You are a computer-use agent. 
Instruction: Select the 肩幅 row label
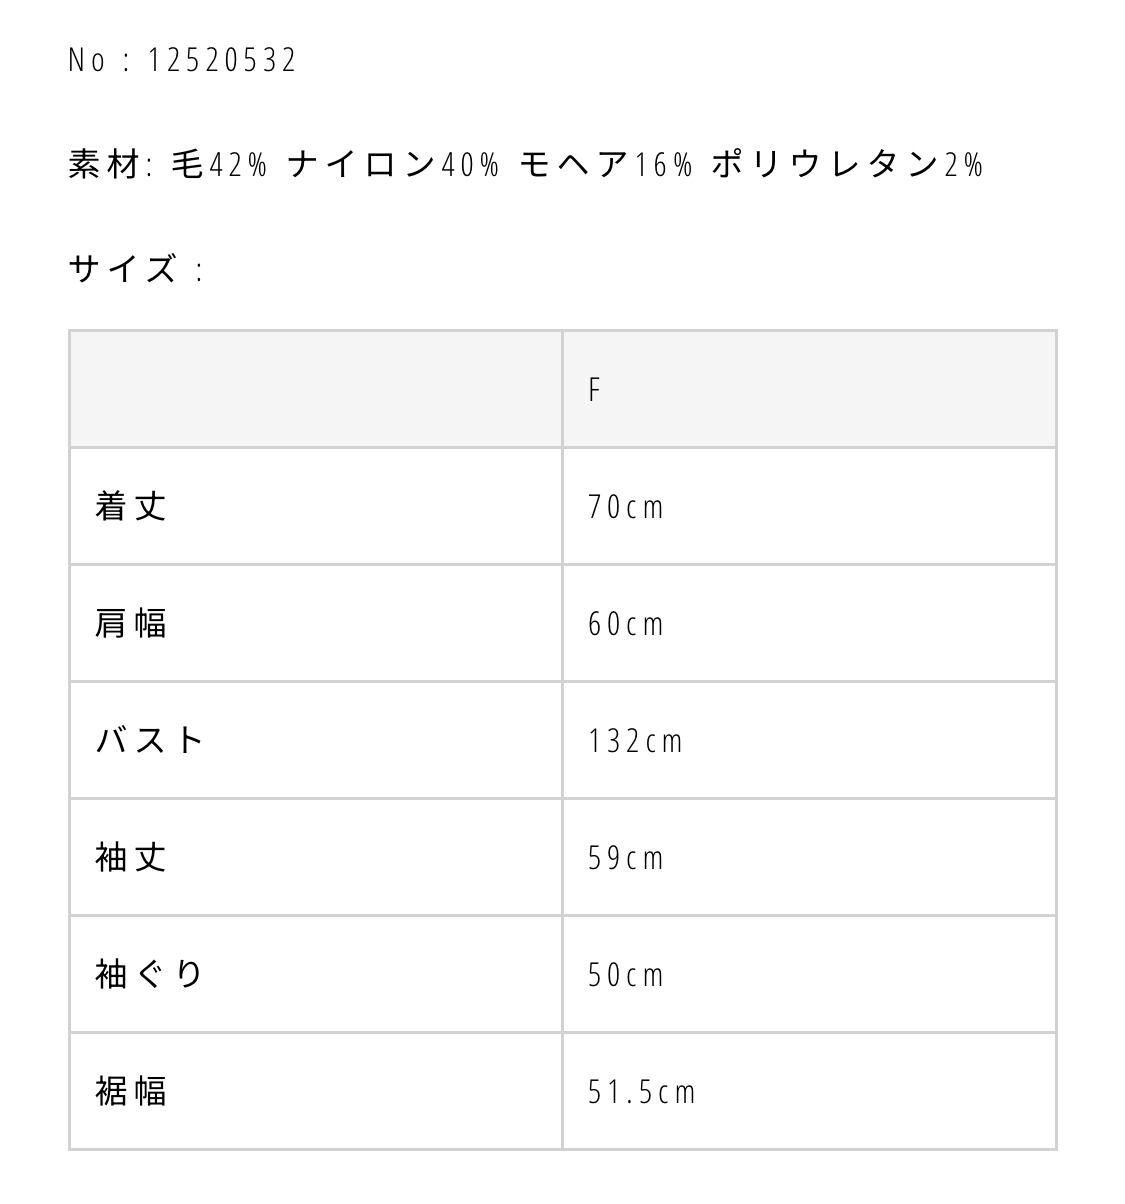click(x=131, y=623)
